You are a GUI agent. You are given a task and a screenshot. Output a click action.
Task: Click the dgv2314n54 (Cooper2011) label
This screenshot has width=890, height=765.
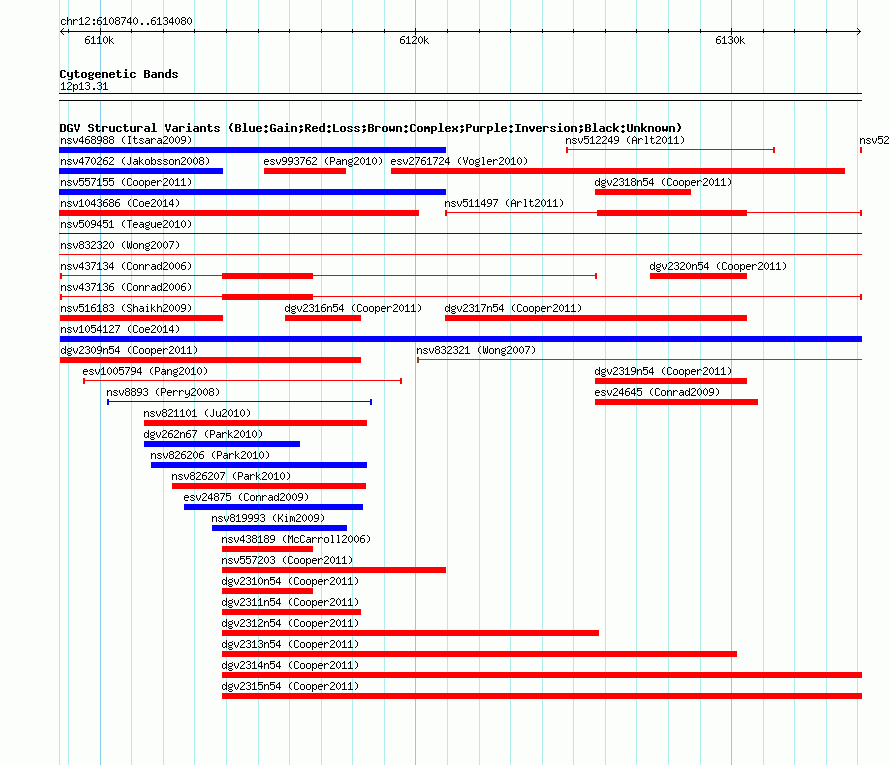tap(290, 665)
